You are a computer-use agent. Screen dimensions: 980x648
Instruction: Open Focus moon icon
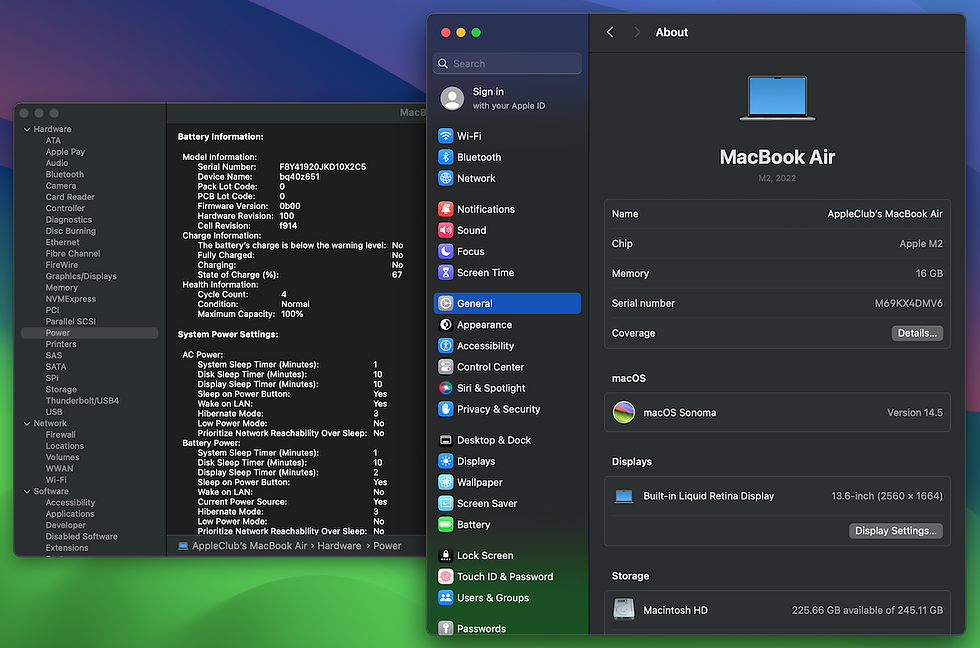445,251
